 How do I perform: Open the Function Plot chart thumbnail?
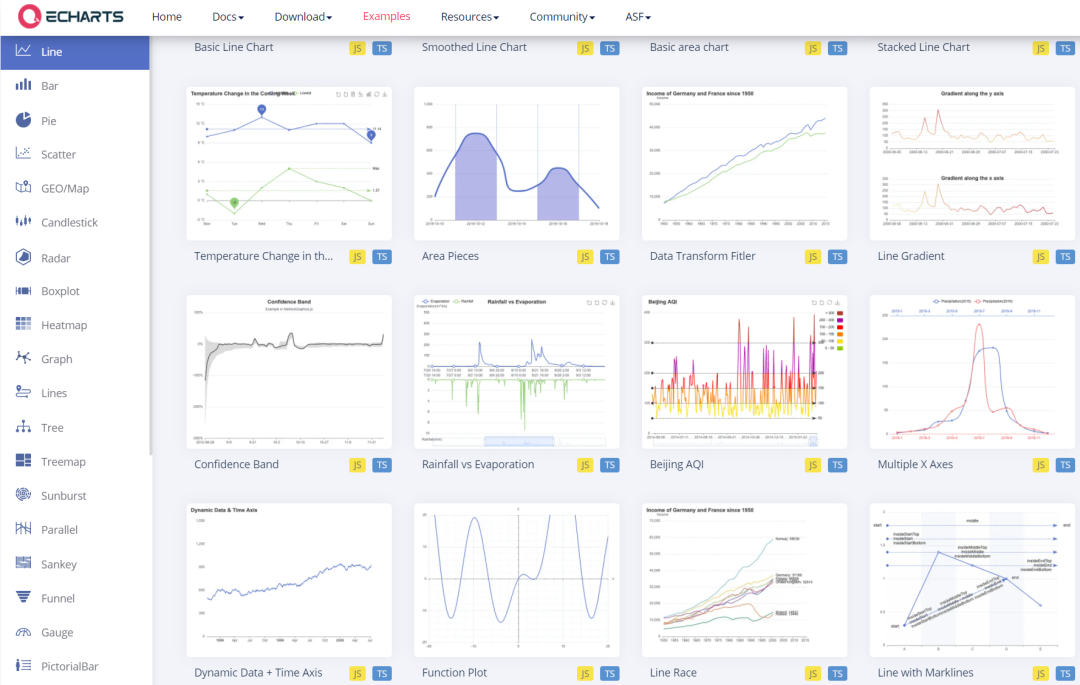tap(517, 580)
